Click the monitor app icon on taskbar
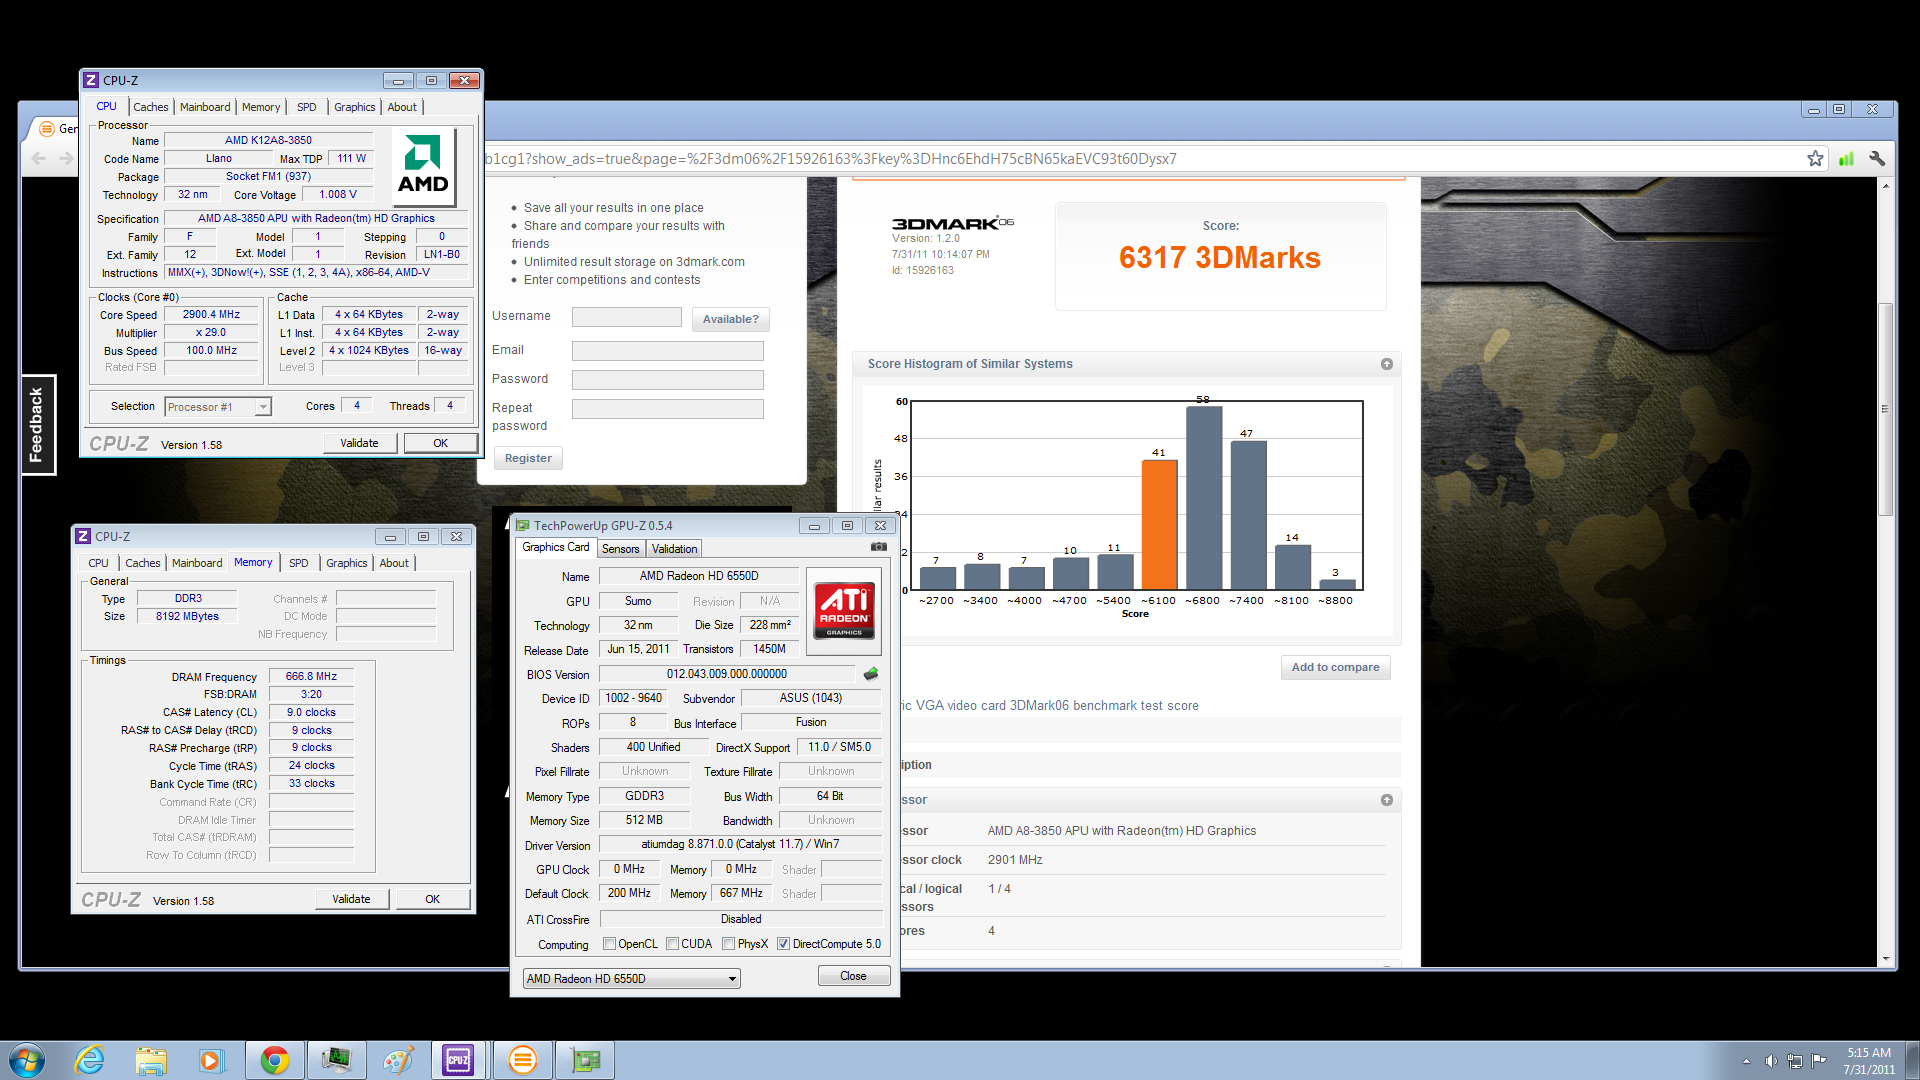 tap(336, 1060)
